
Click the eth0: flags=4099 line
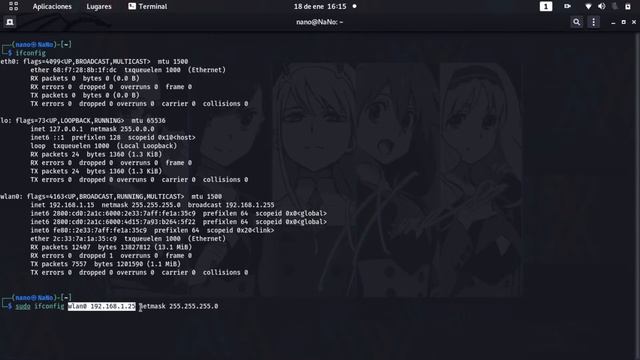94,61
